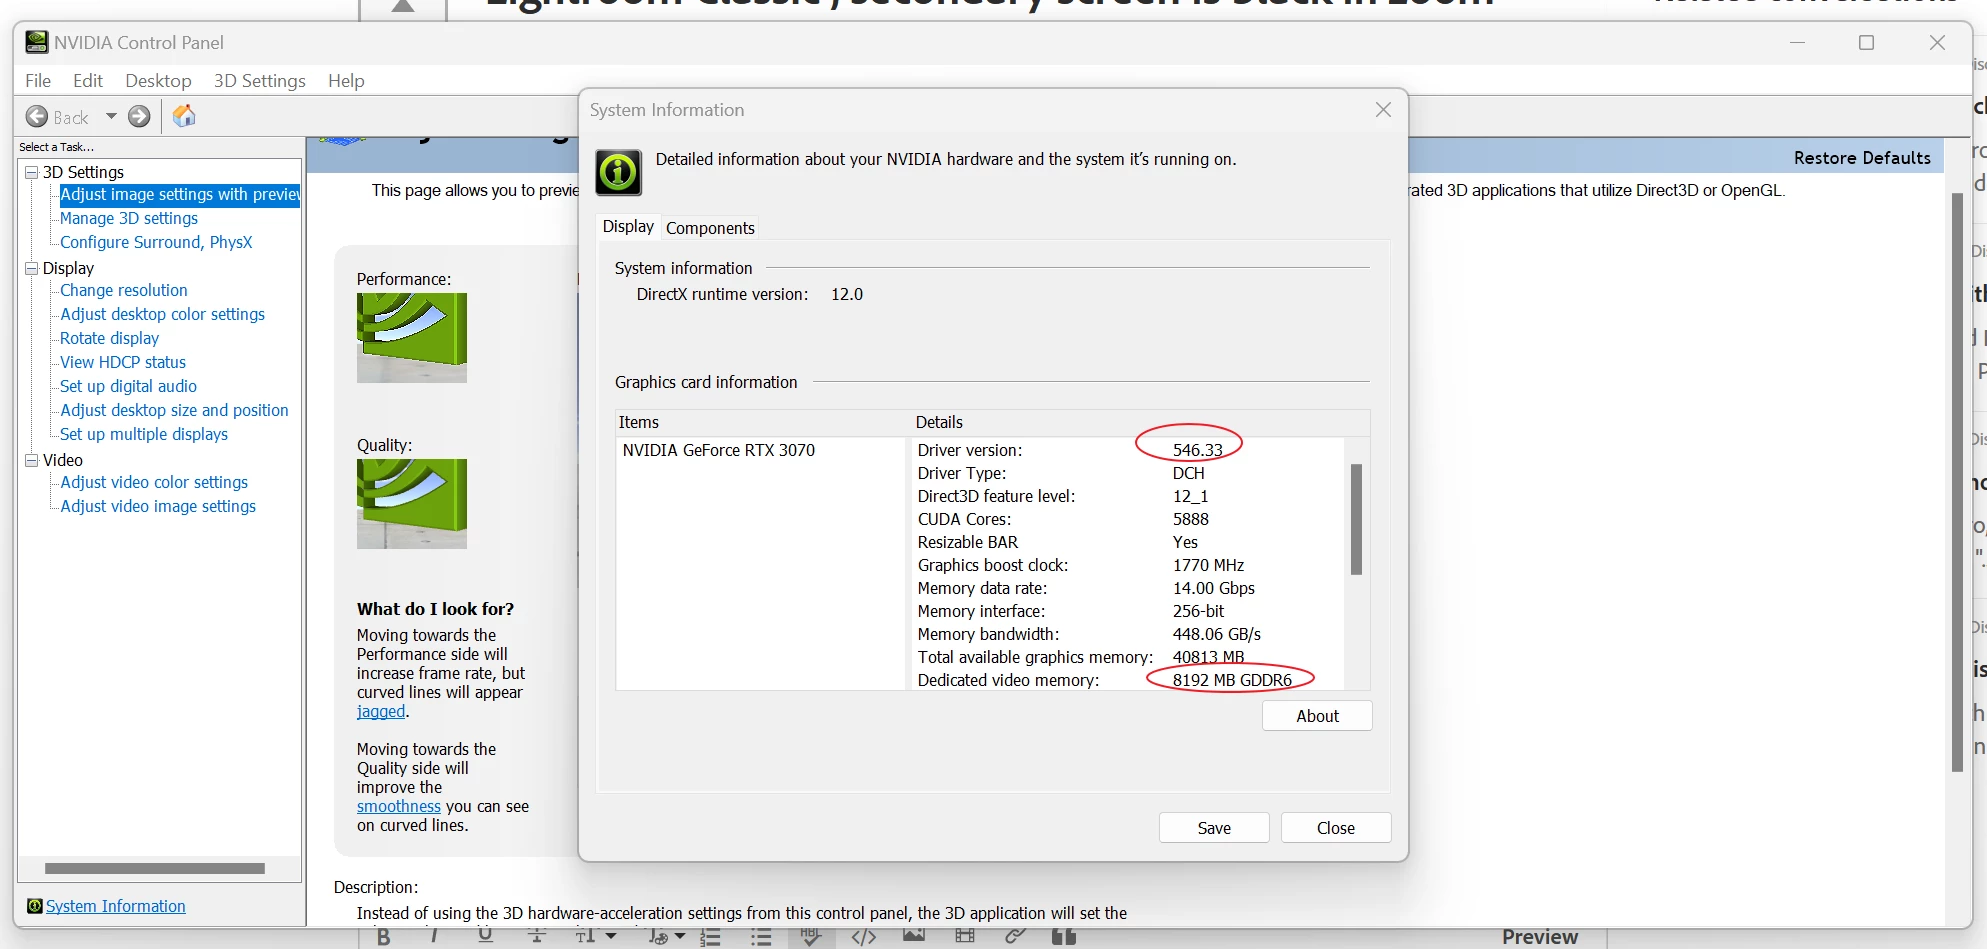The height and width of the screenshot is (949, 1987).
Task: Open the Desktop menu
Action: point(158,81)
